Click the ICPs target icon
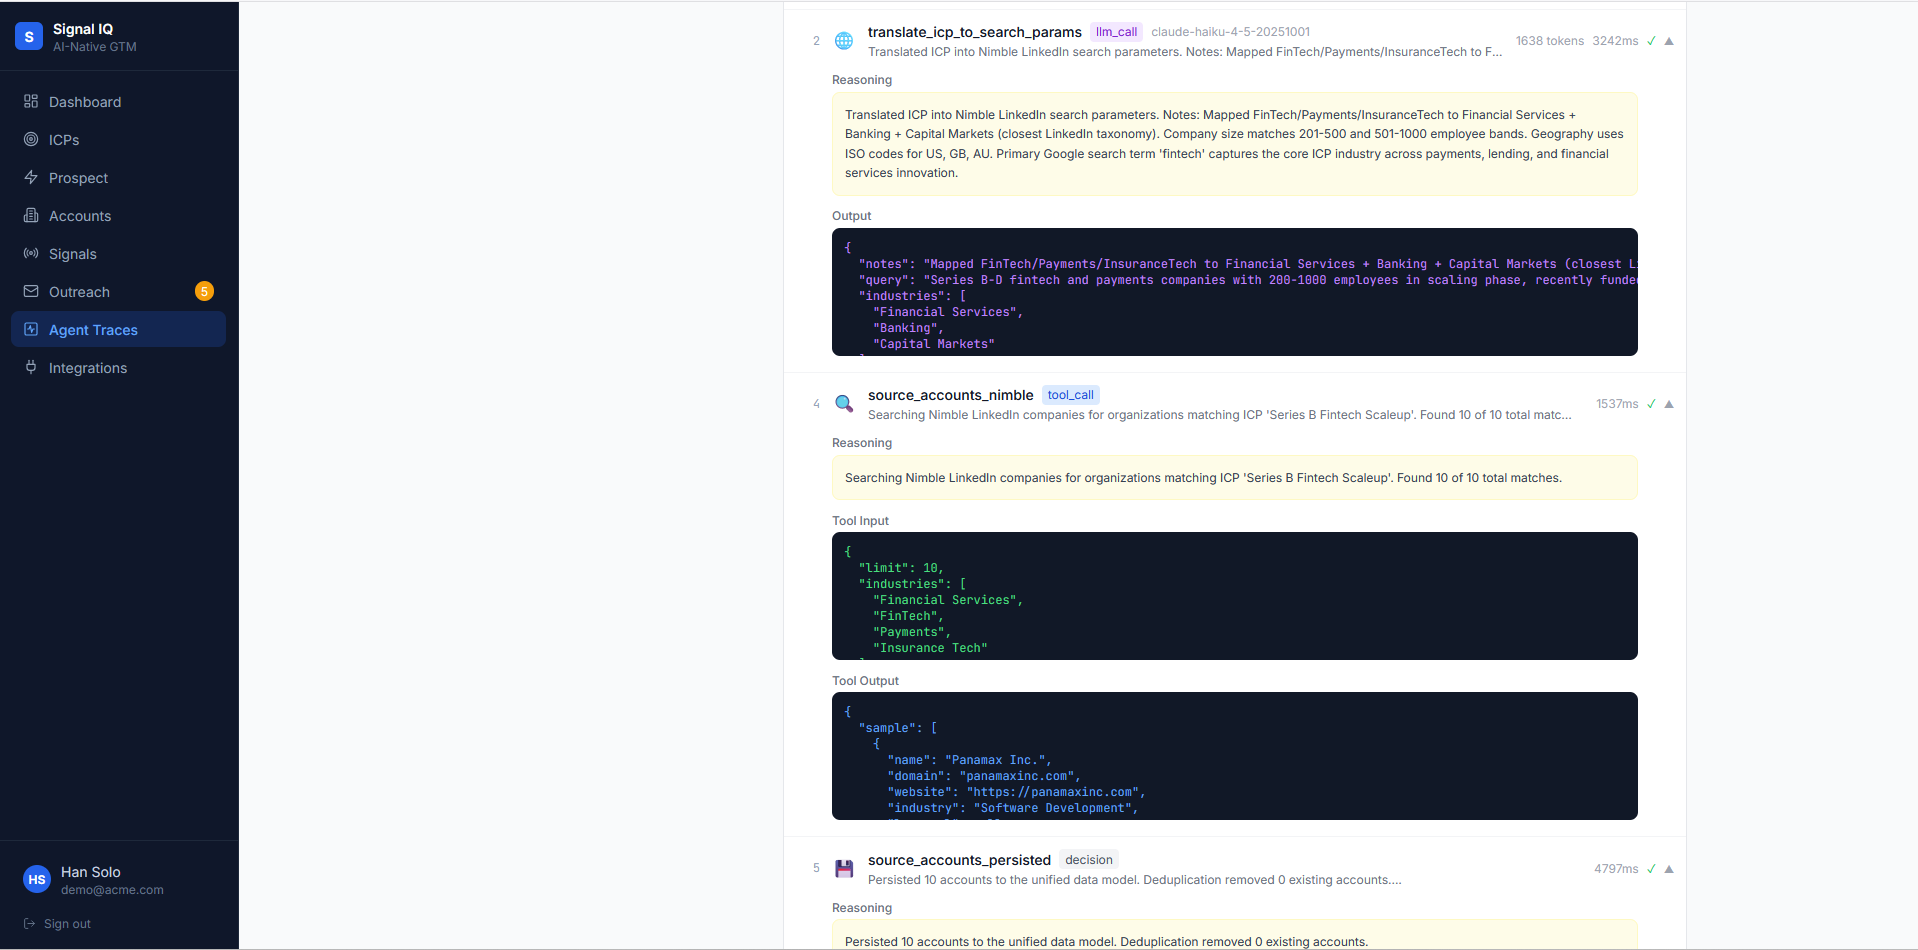This screenshot has height=950, width=1918. (x=31, y=139)
